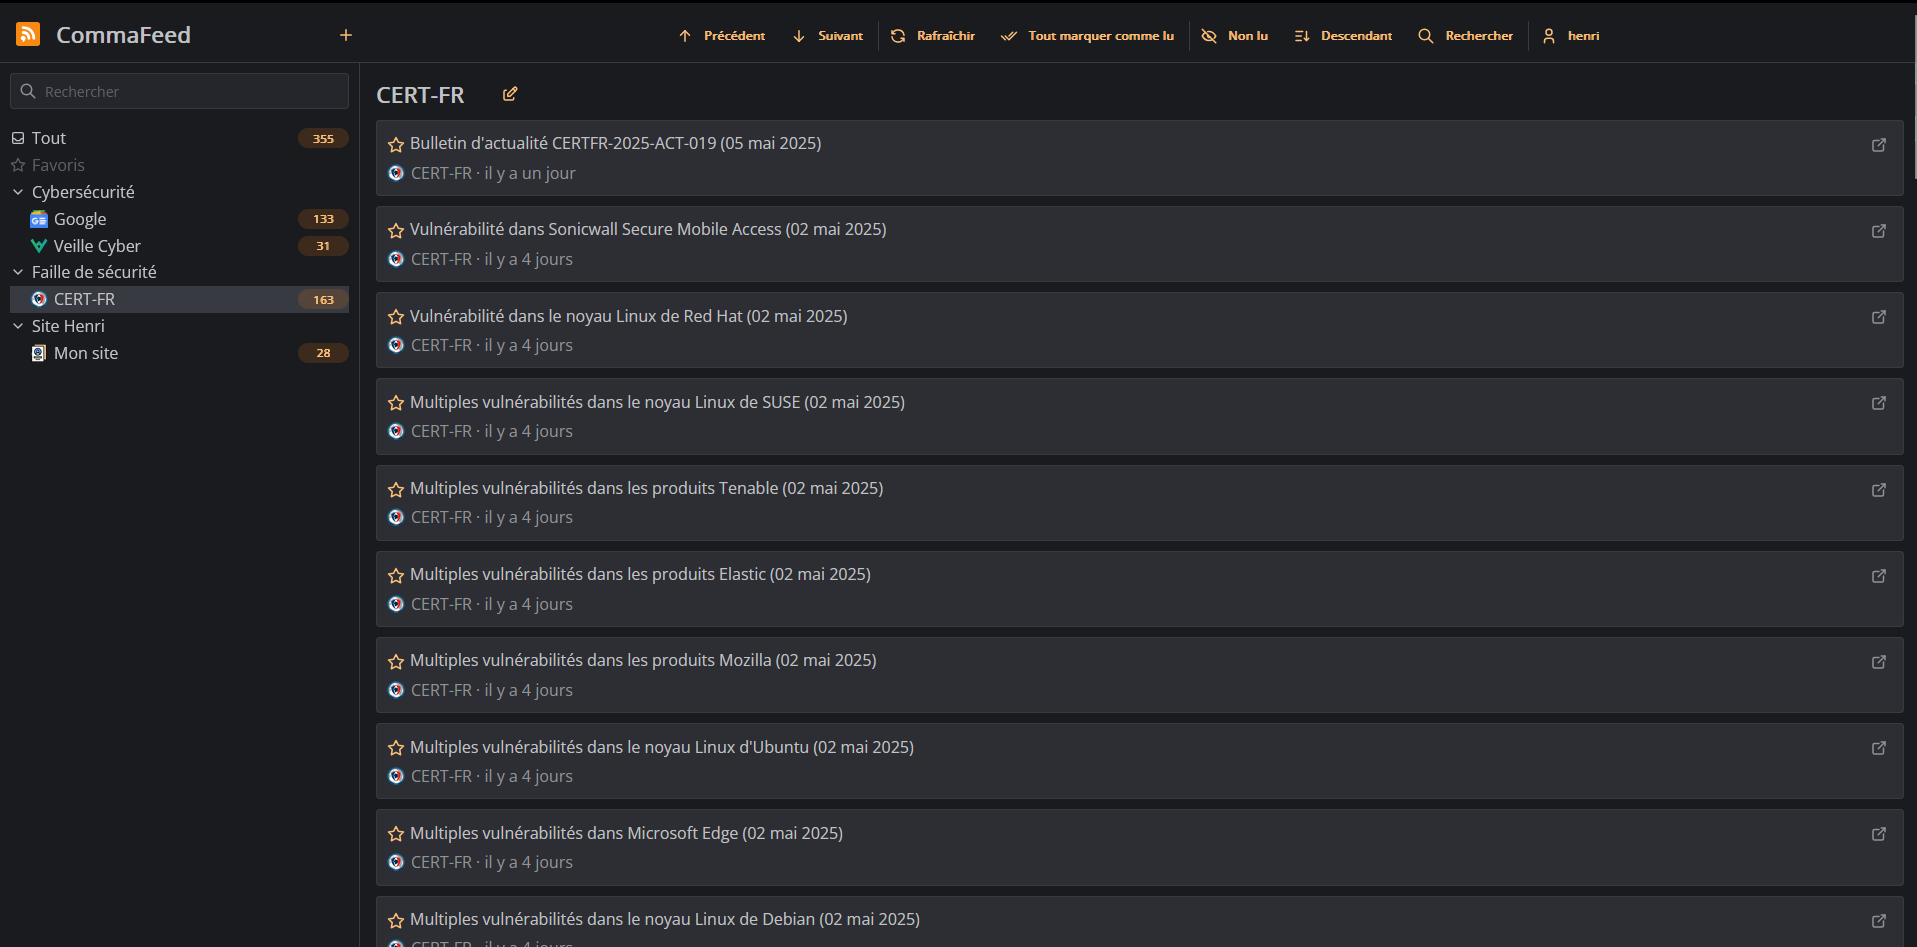The image size is (1917, 947).
Task: Star the produits Mozilla entry
Action: (396, 661)
